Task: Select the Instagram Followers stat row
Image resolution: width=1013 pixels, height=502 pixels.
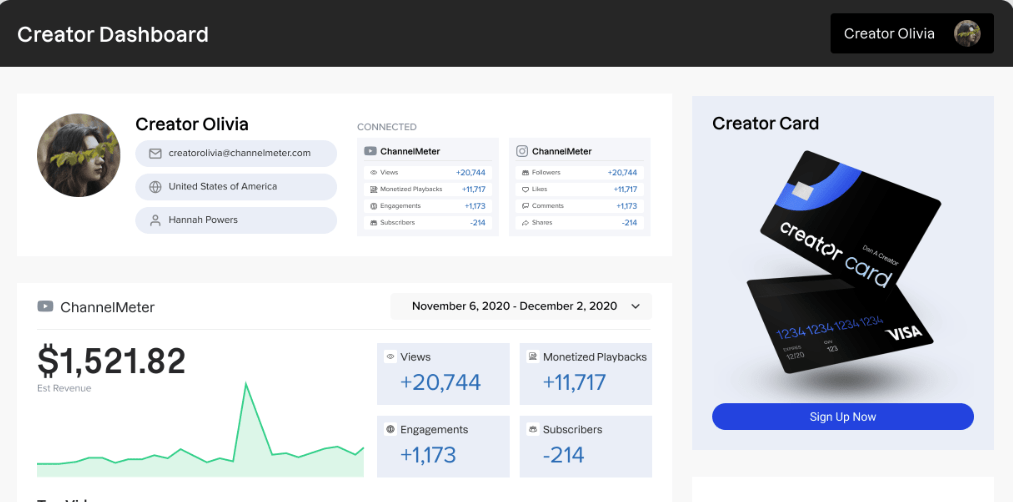Action: click(580, 173)
